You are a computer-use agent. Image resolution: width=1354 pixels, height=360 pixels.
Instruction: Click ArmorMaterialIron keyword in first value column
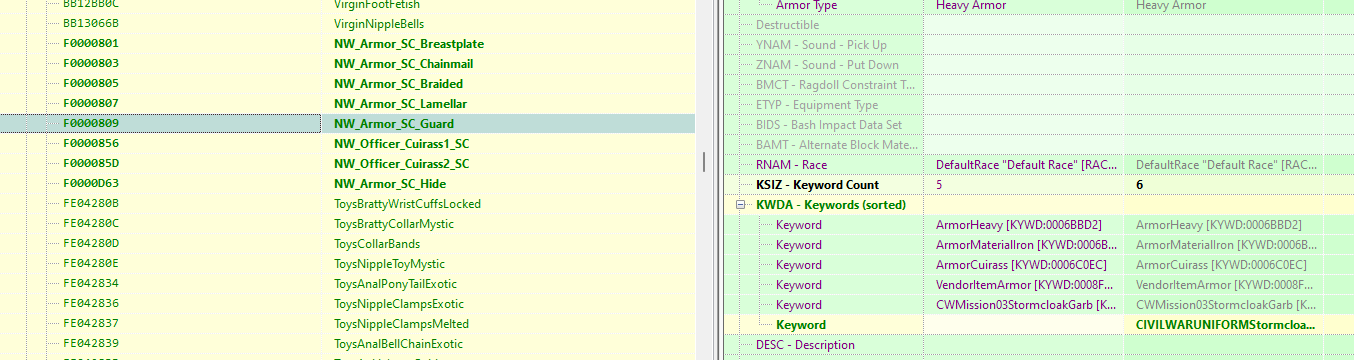pyautogui.click(x=1025, y=244)
